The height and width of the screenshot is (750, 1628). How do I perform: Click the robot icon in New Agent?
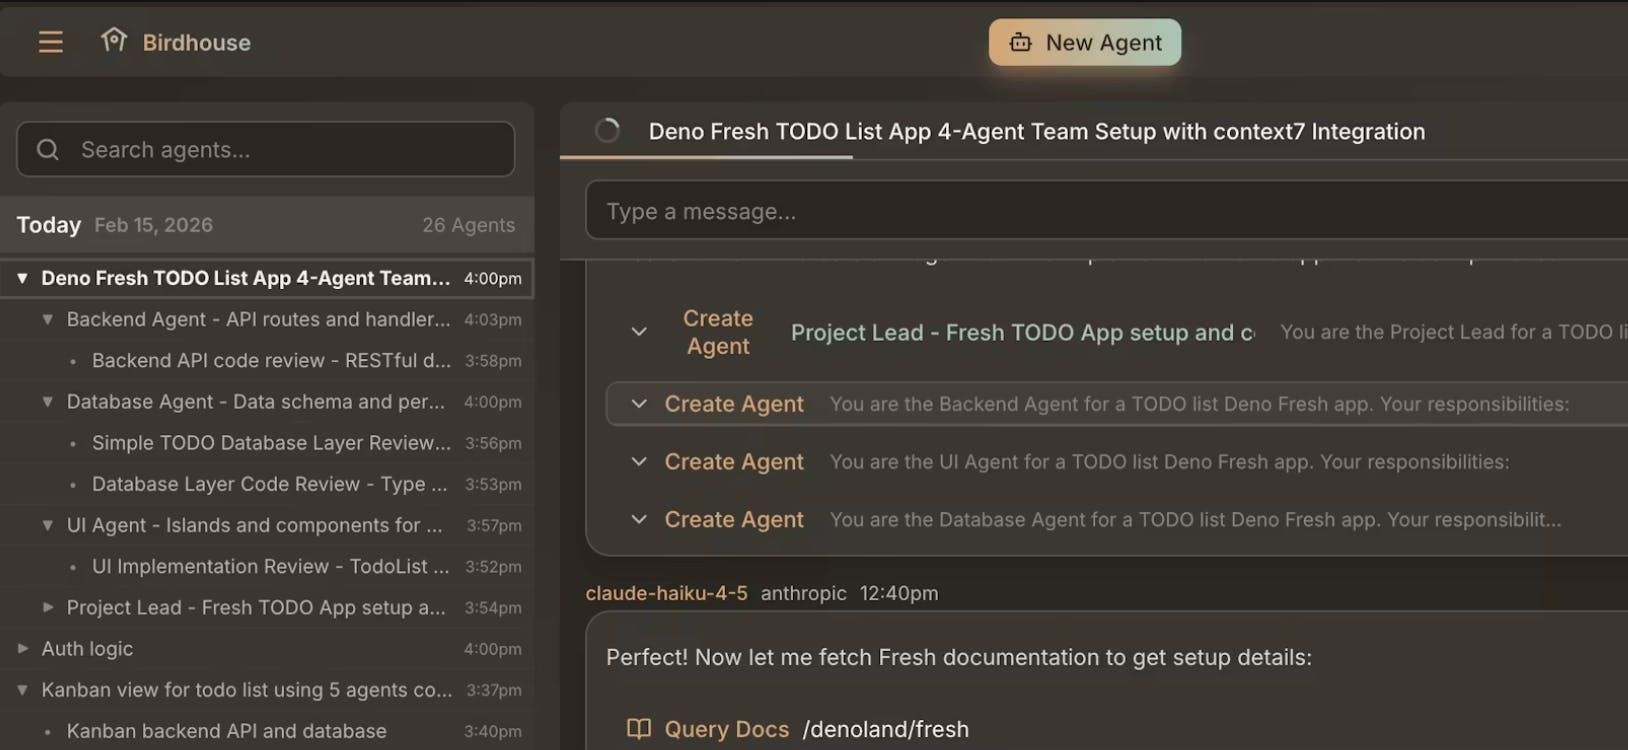(x=1020, y=42)
